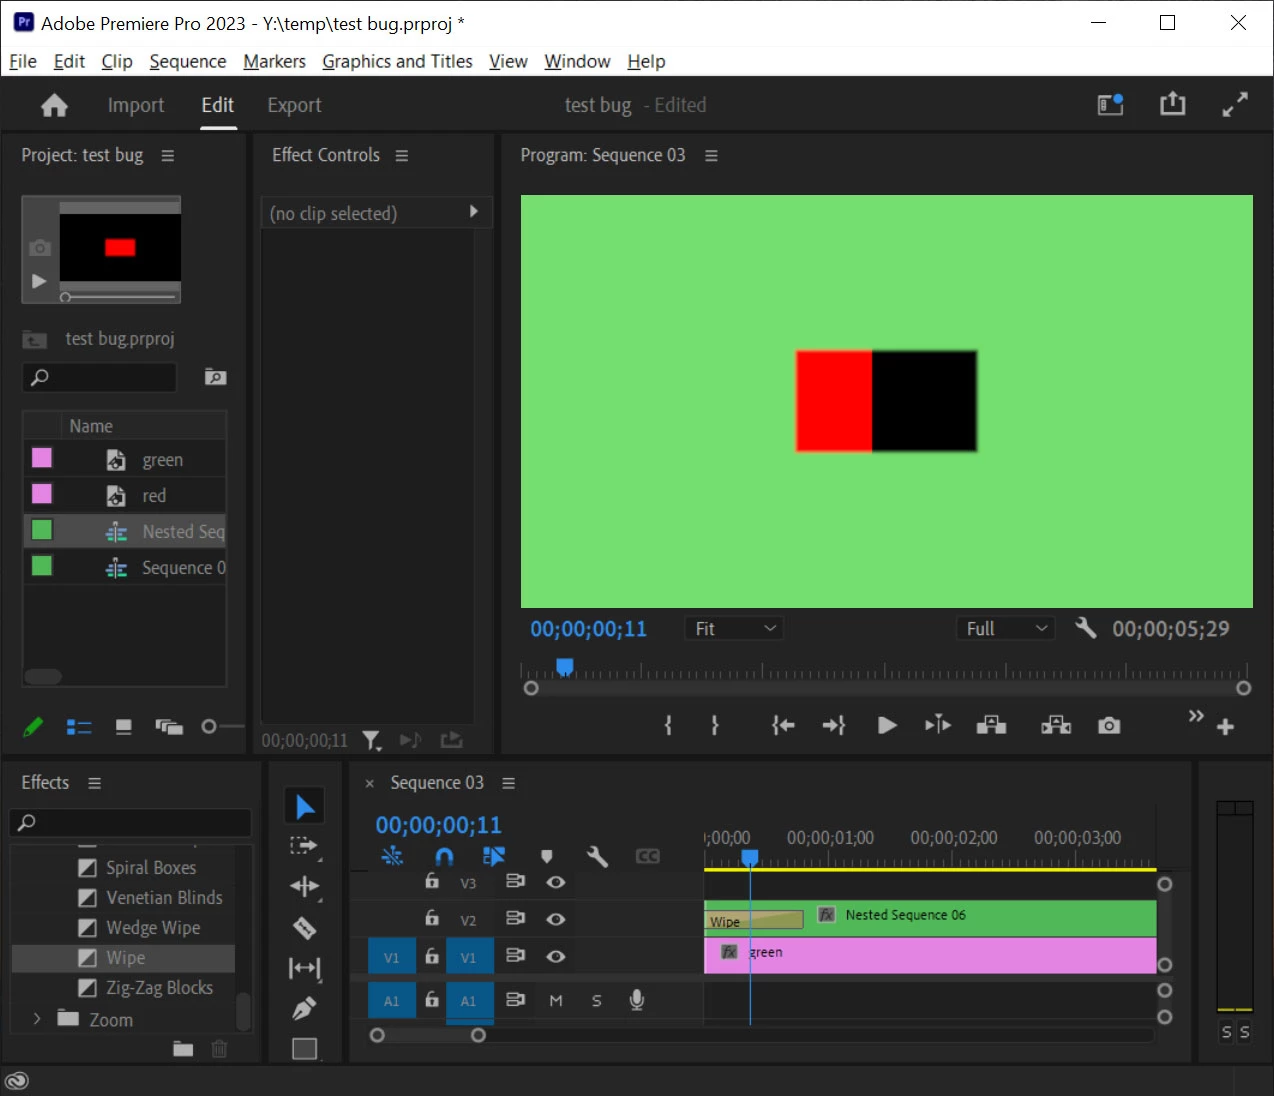Maximize video output fullscreen icon

(x=1235, y=104)
